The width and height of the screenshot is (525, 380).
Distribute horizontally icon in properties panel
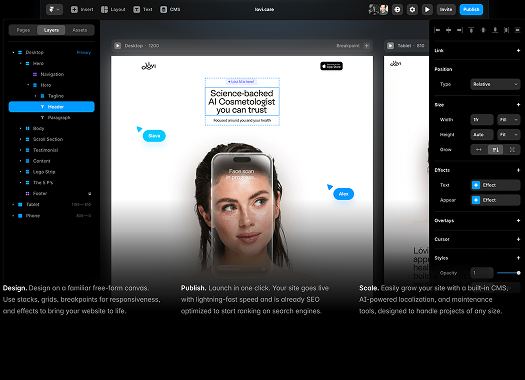tap(507, 30)
